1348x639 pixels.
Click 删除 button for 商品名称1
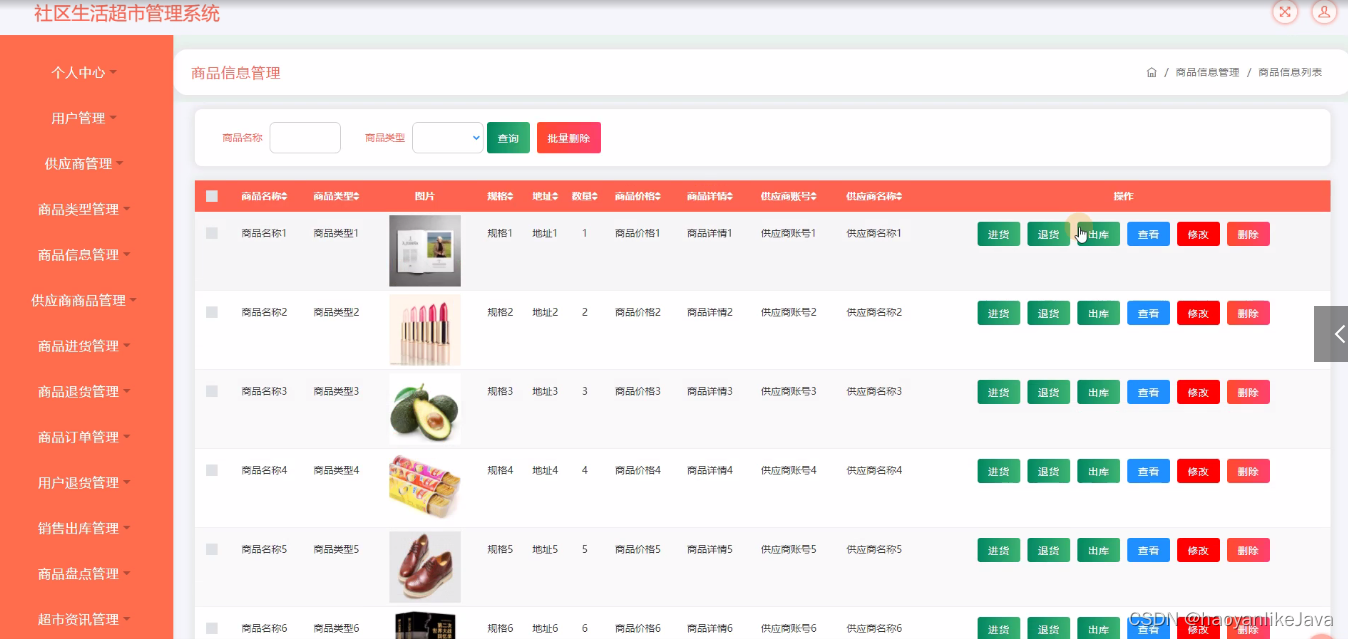1248,234
